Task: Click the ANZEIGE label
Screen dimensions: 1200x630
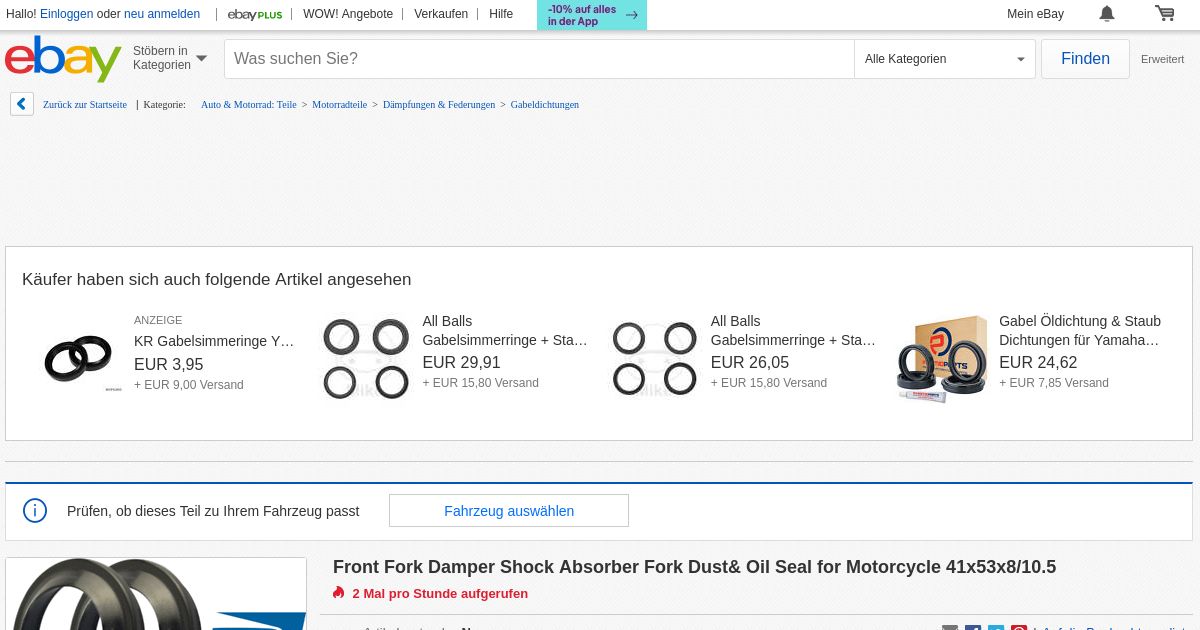Action: [x=158, y=320]
